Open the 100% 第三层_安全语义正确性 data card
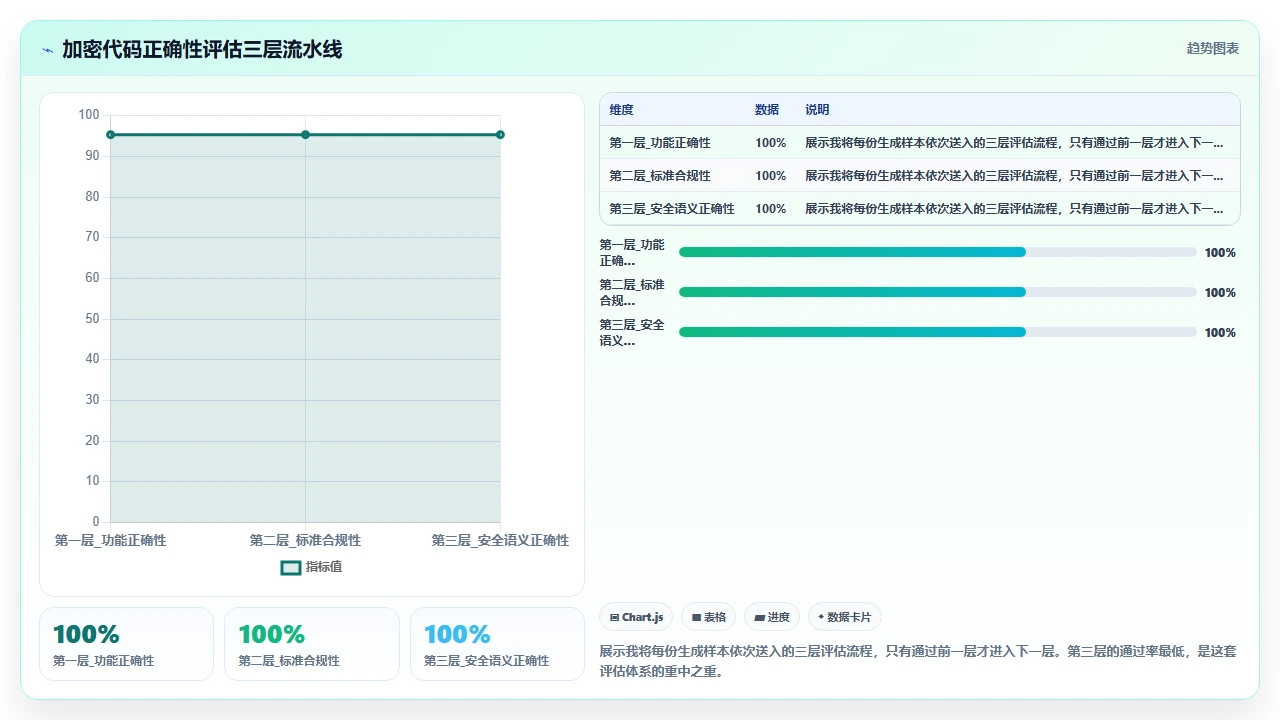1280x720 pixels. click(497, 644)
